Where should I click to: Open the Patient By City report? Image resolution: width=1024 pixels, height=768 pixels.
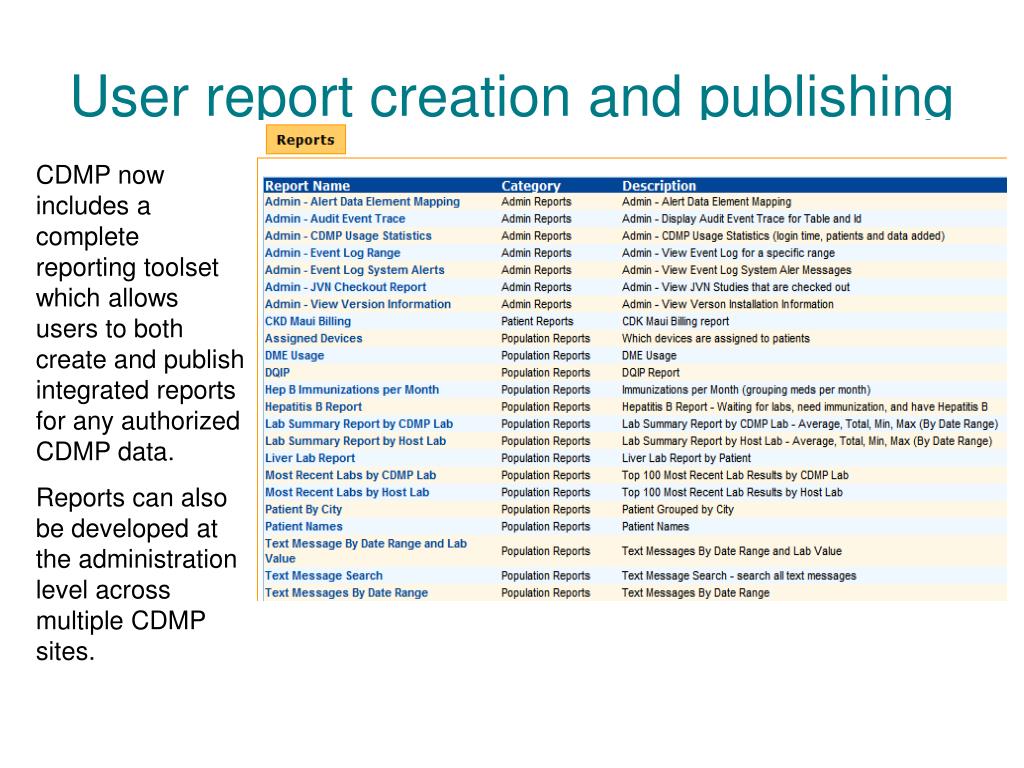304,509
